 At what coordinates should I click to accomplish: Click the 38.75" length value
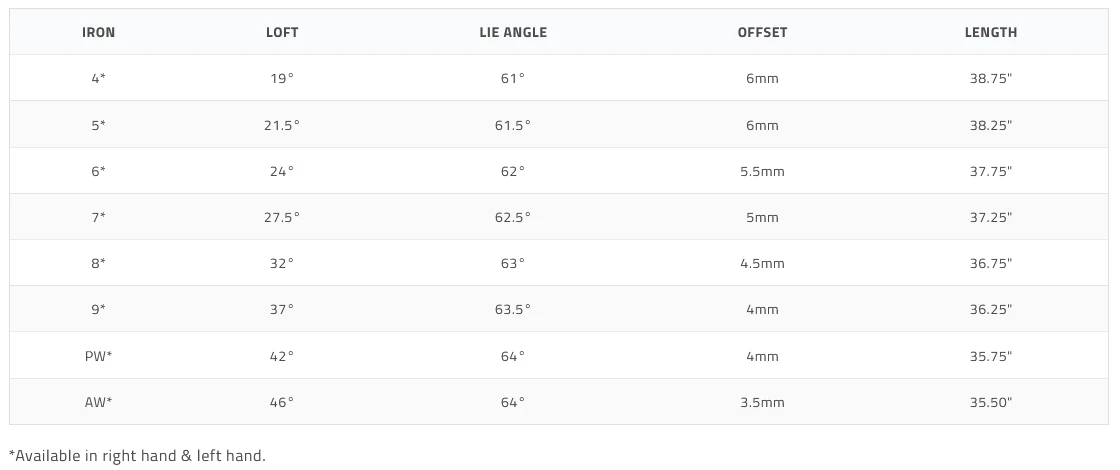[990, 78]
